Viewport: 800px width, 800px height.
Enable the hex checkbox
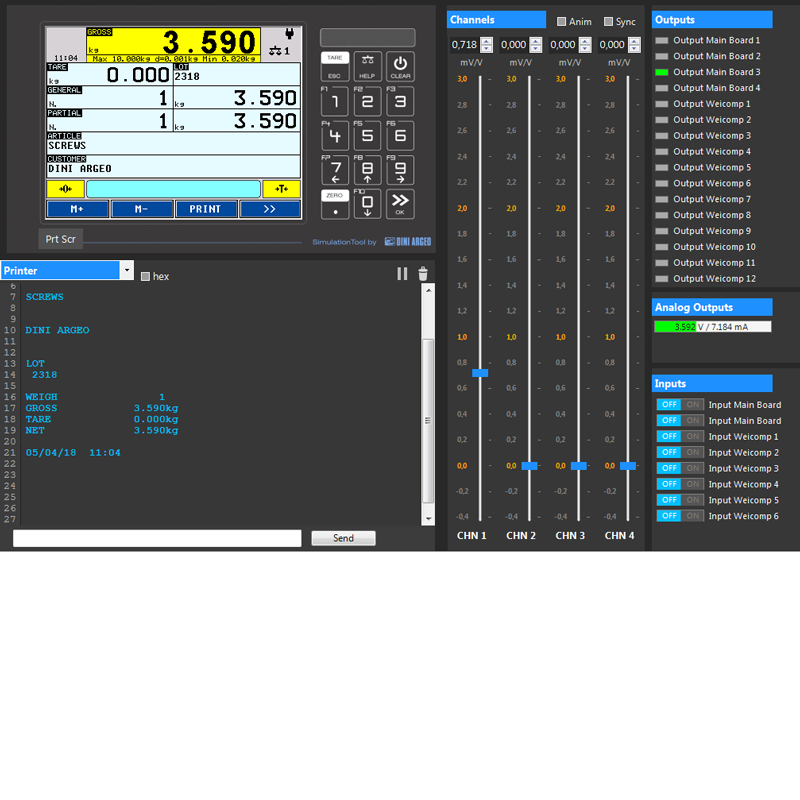146,276
